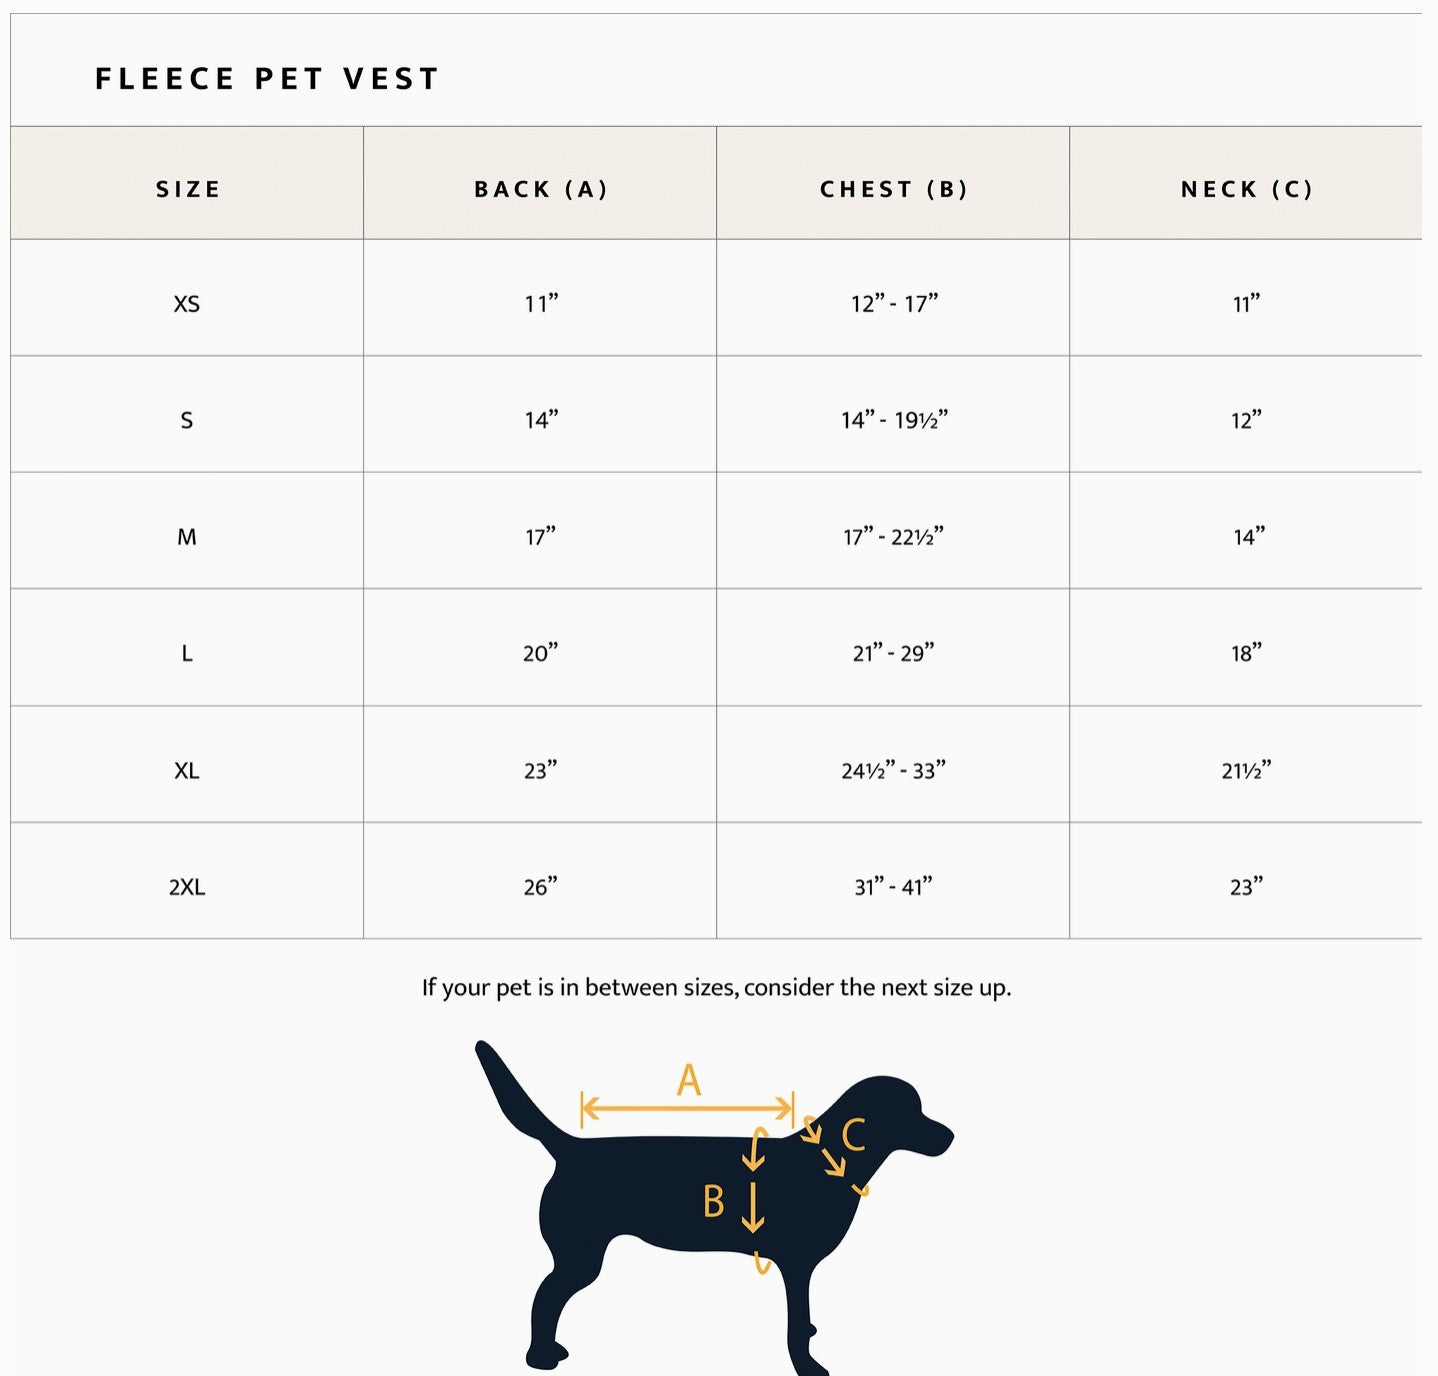Click the orange letter A on dog diagram
The image size is (1438, 1376).
click(x=688, y=1080)
